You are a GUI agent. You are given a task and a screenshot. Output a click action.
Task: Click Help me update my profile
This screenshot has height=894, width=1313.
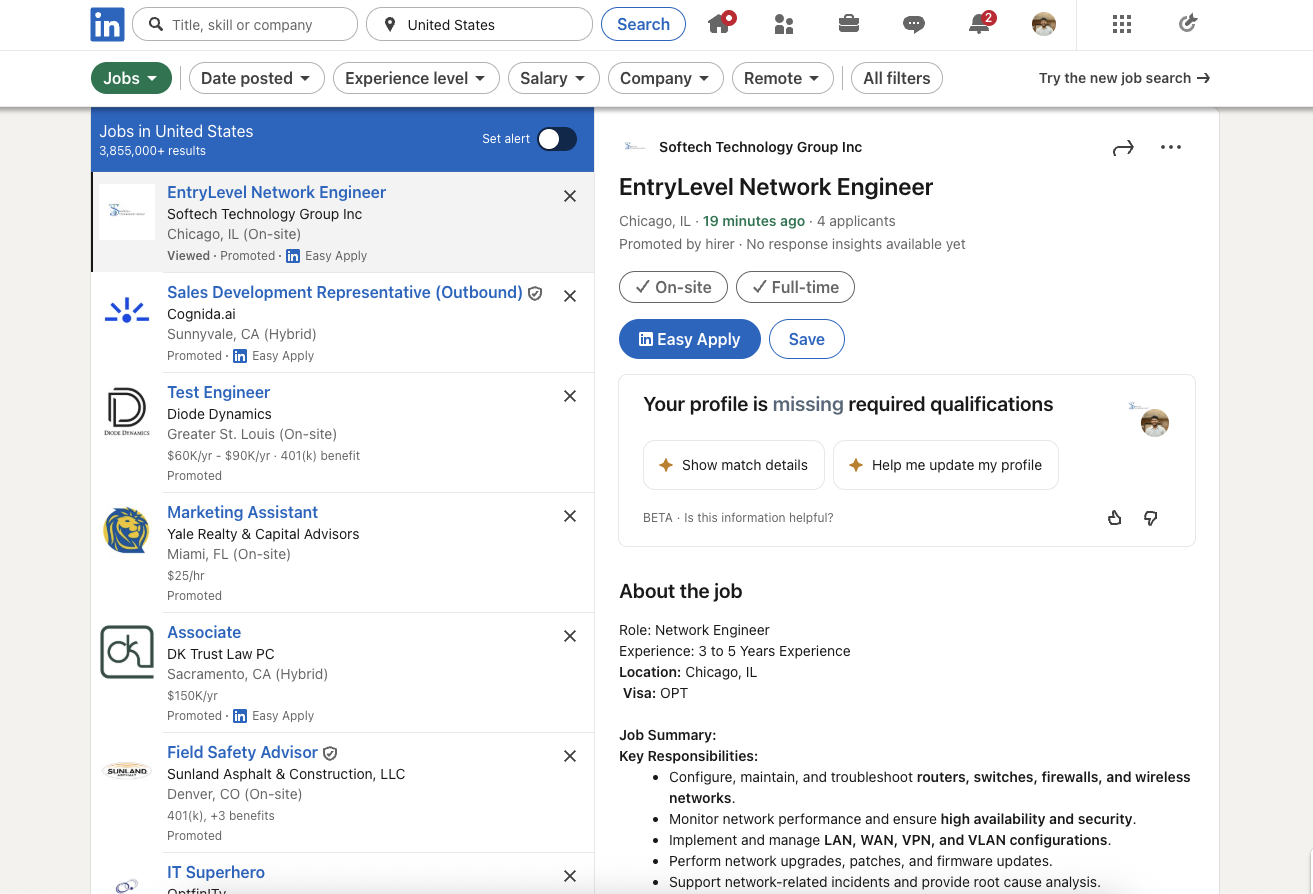coord(946,465)
